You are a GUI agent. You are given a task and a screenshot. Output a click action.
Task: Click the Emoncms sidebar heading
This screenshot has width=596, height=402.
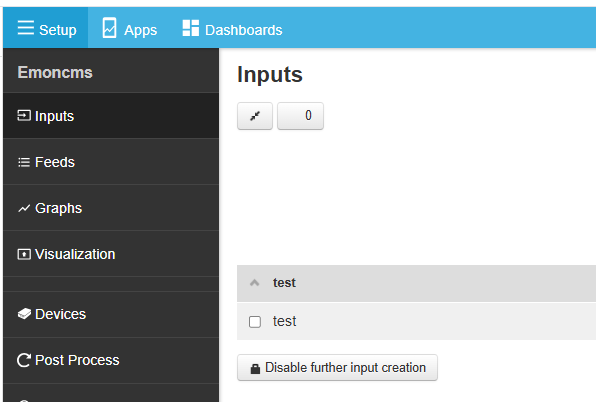[x=55, y=72]
